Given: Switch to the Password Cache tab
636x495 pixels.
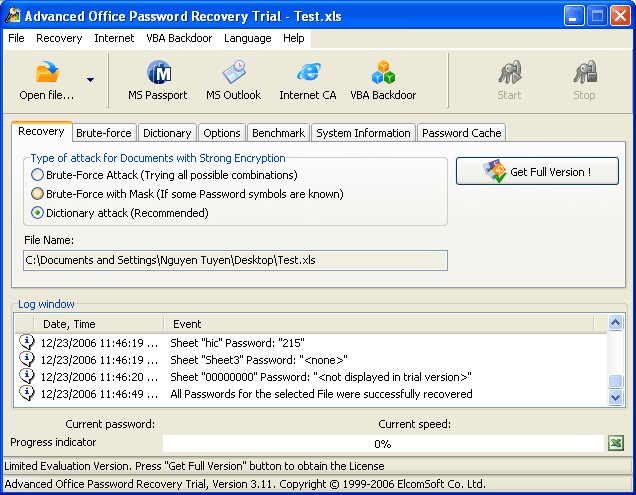Looking at the screenshot, I should pyautogui.click(x=461, y=133).
